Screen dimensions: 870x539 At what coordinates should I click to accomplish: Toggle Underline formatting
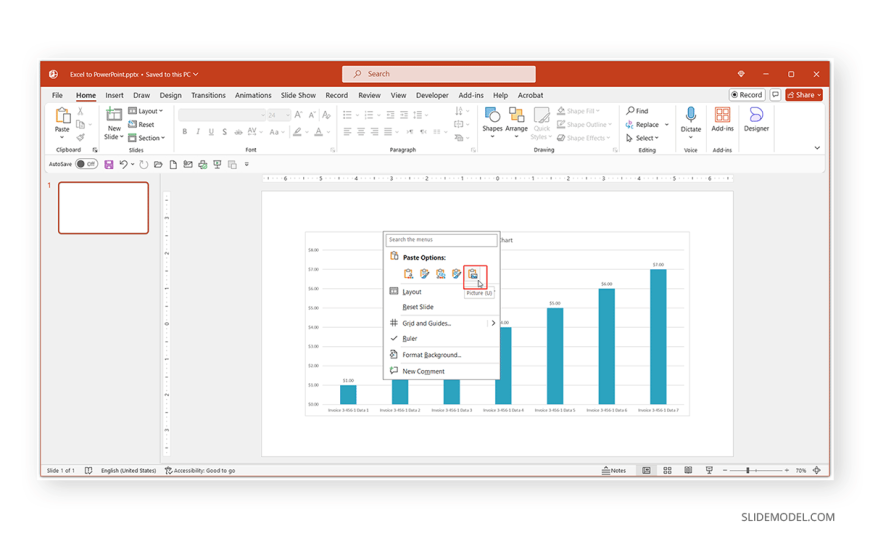click(211, 132)
